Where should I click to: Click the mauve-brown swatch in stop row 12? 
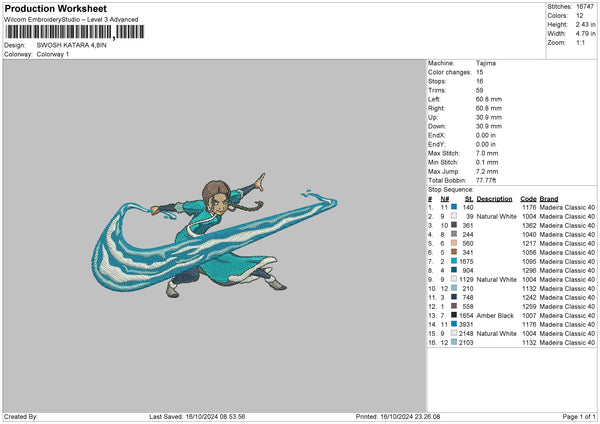tap(454, 306)
